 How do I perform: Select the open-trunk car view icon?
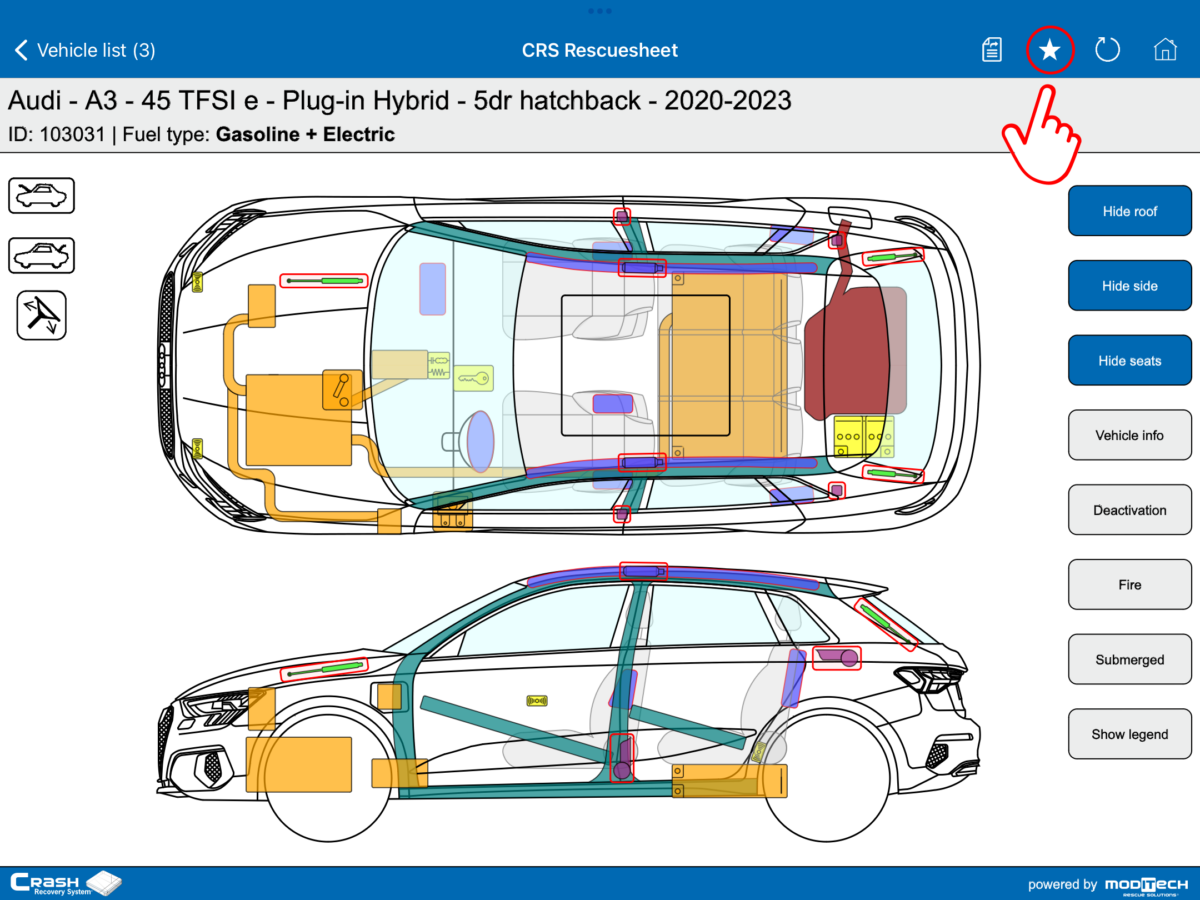[x=41, y=255]
